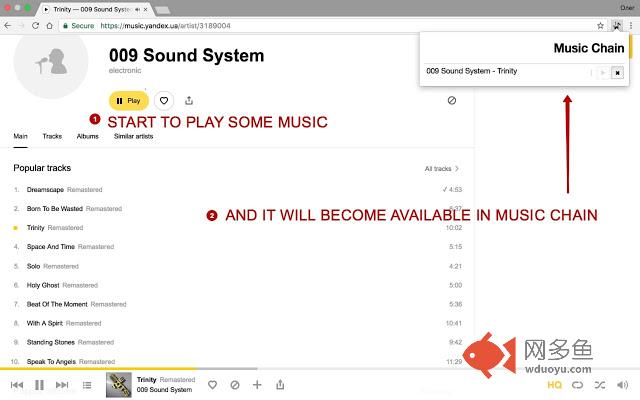Image resolution: width=640 pixels, height=400 pixels.
Task: Select the 009 Sound System - Trinity chain entry
Action: tap(471, 71)
